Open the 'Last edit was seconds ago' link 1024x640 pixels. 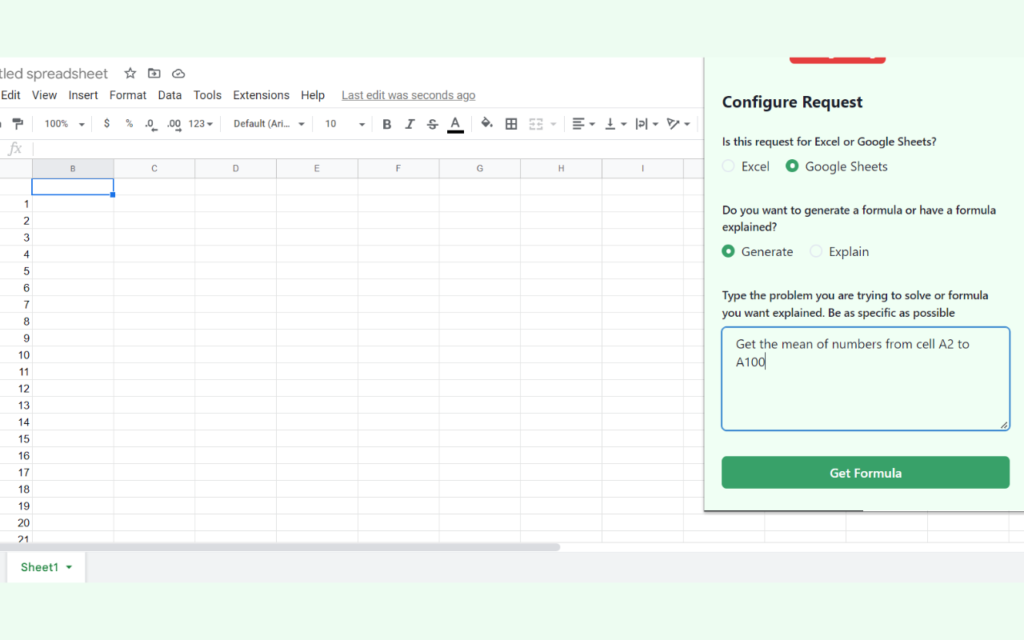tap(408, 95)
